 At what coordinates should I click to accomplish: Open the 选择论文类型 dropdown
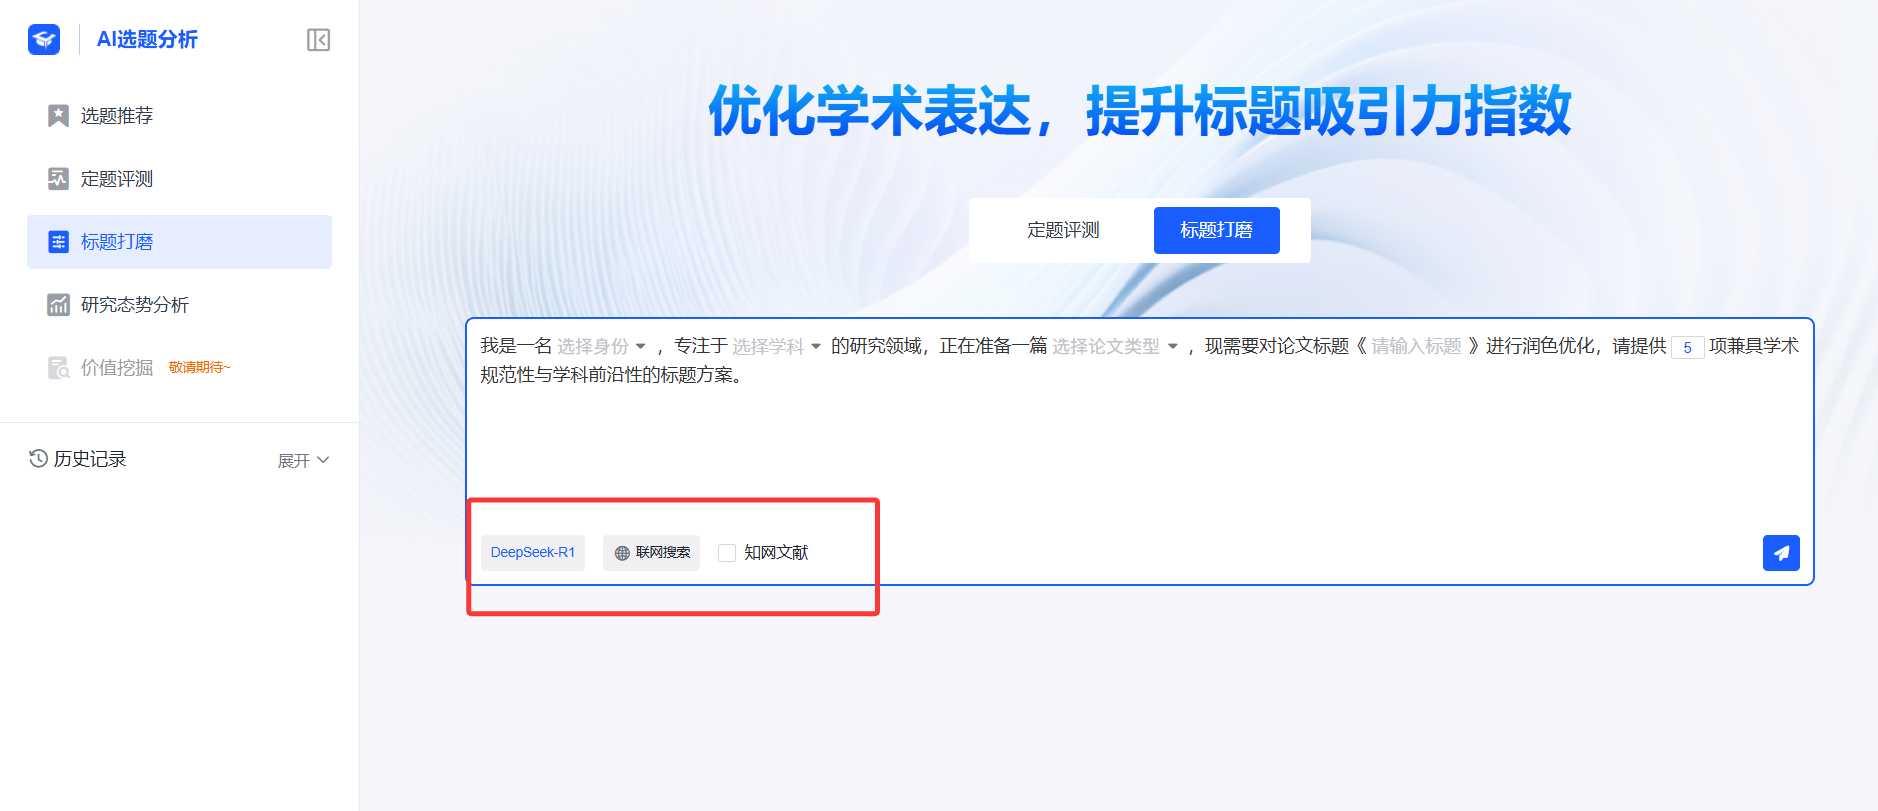[1114, 347]
